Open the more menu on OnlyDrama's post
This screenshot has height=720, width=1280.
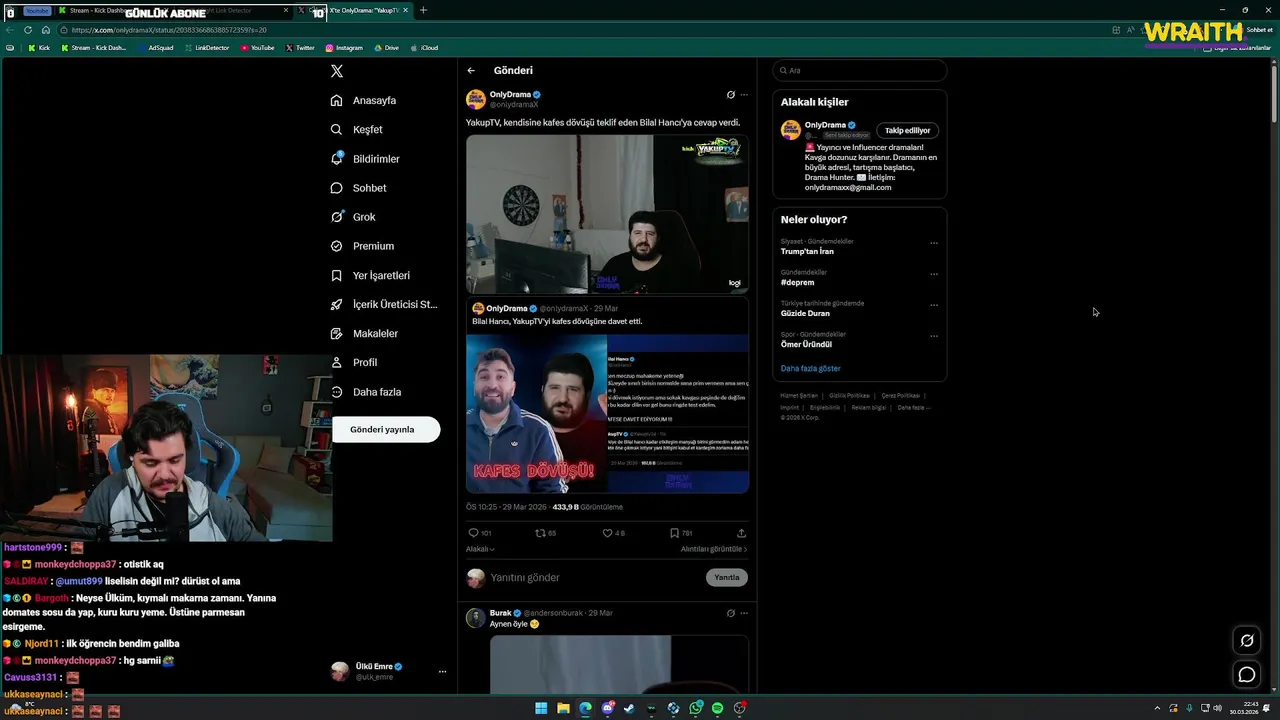[x=743, y=95]
